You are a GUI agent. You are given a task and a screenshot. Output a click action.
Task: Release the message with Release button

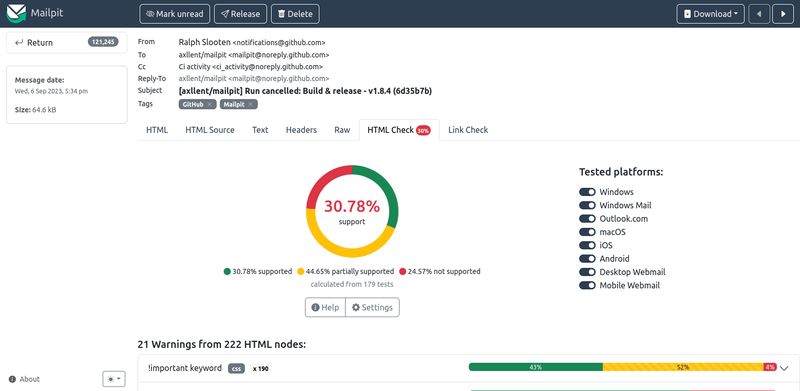[240, 14]
